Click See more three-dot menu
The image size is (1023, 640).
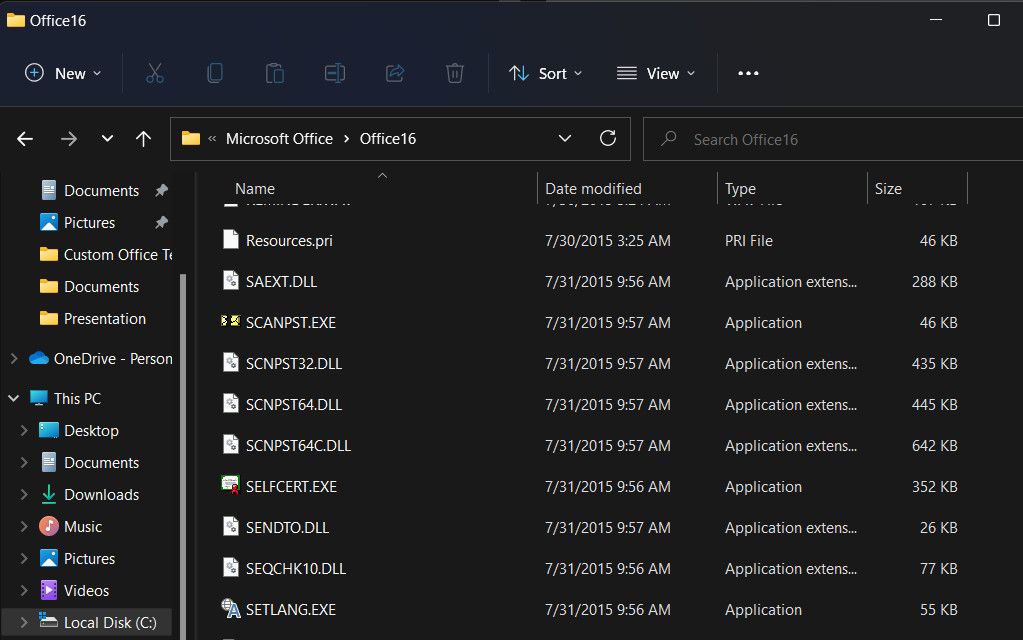(x=748, y=73)
